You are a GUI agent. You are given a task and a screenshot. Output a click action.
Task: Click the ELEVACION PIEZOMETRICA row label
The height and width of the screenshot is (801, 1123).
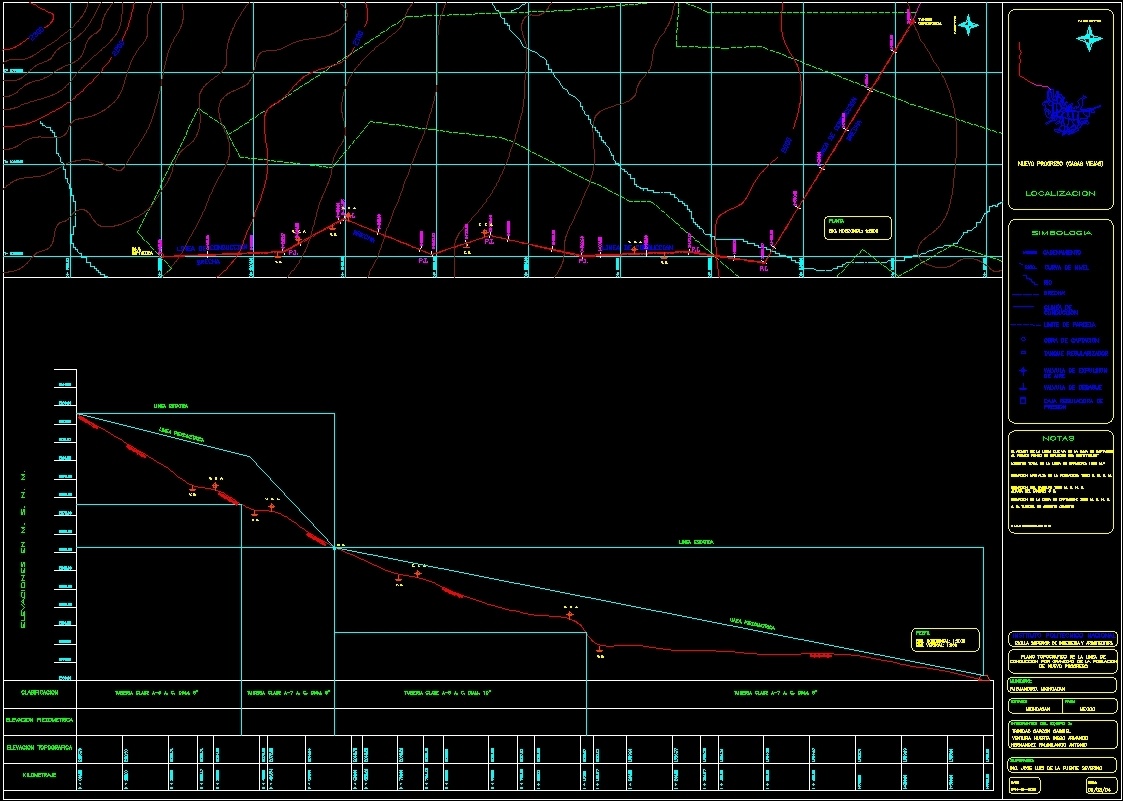[x=39, y=720]
